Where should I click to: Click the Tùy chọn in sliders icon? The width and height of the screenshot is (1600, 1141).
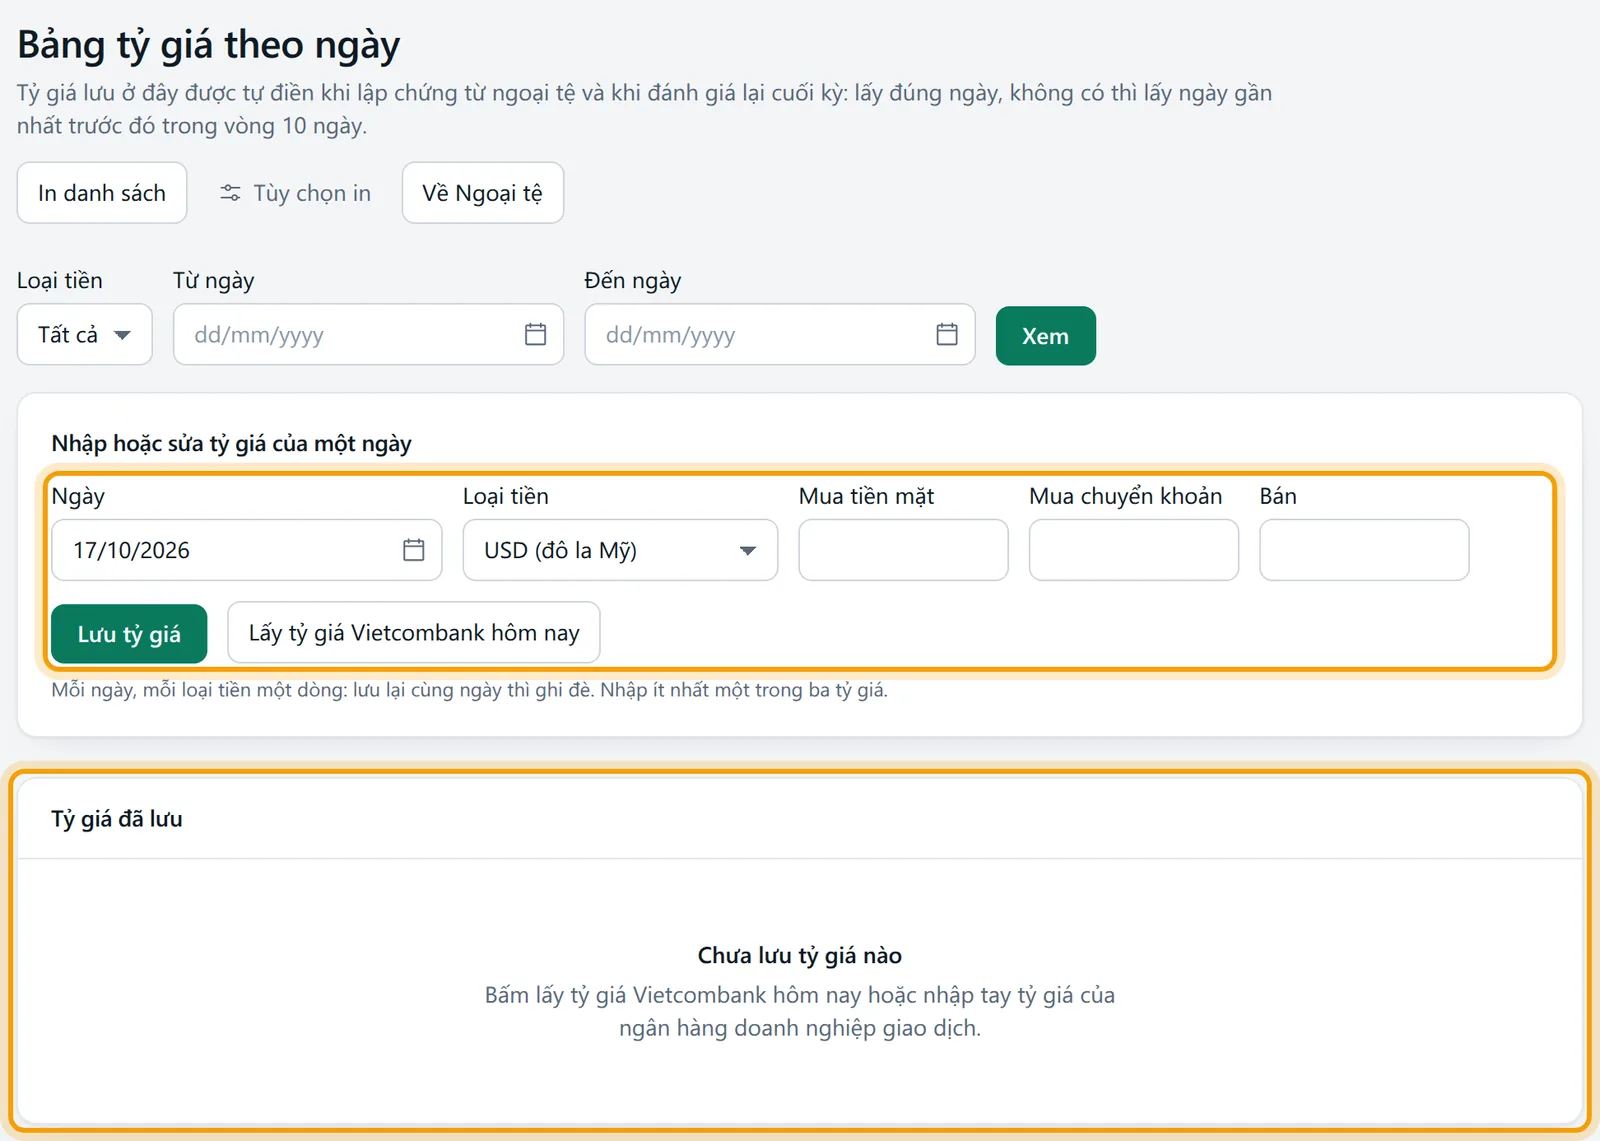(230, 193)
